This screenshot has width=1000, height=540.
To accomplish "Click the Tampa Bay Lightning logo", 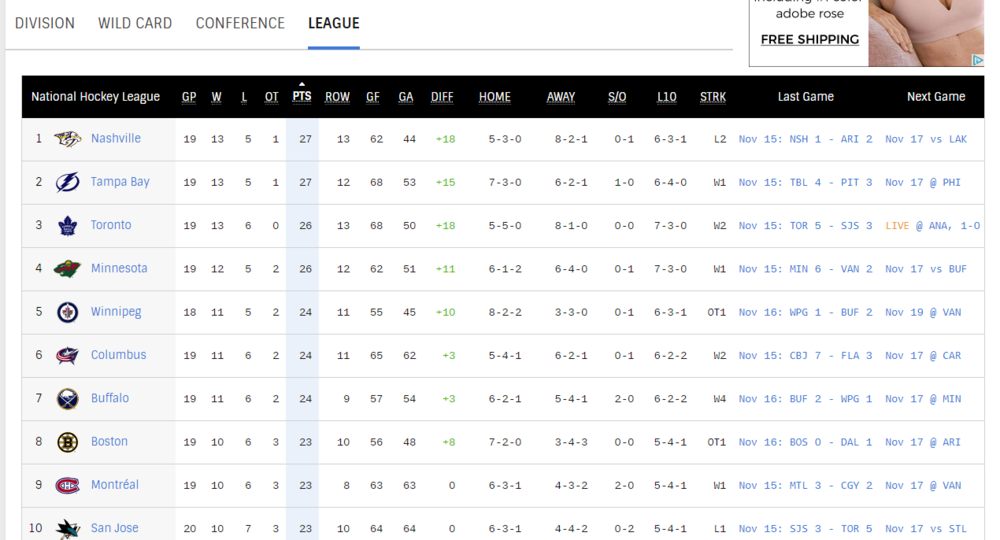I will click(67, 182).
